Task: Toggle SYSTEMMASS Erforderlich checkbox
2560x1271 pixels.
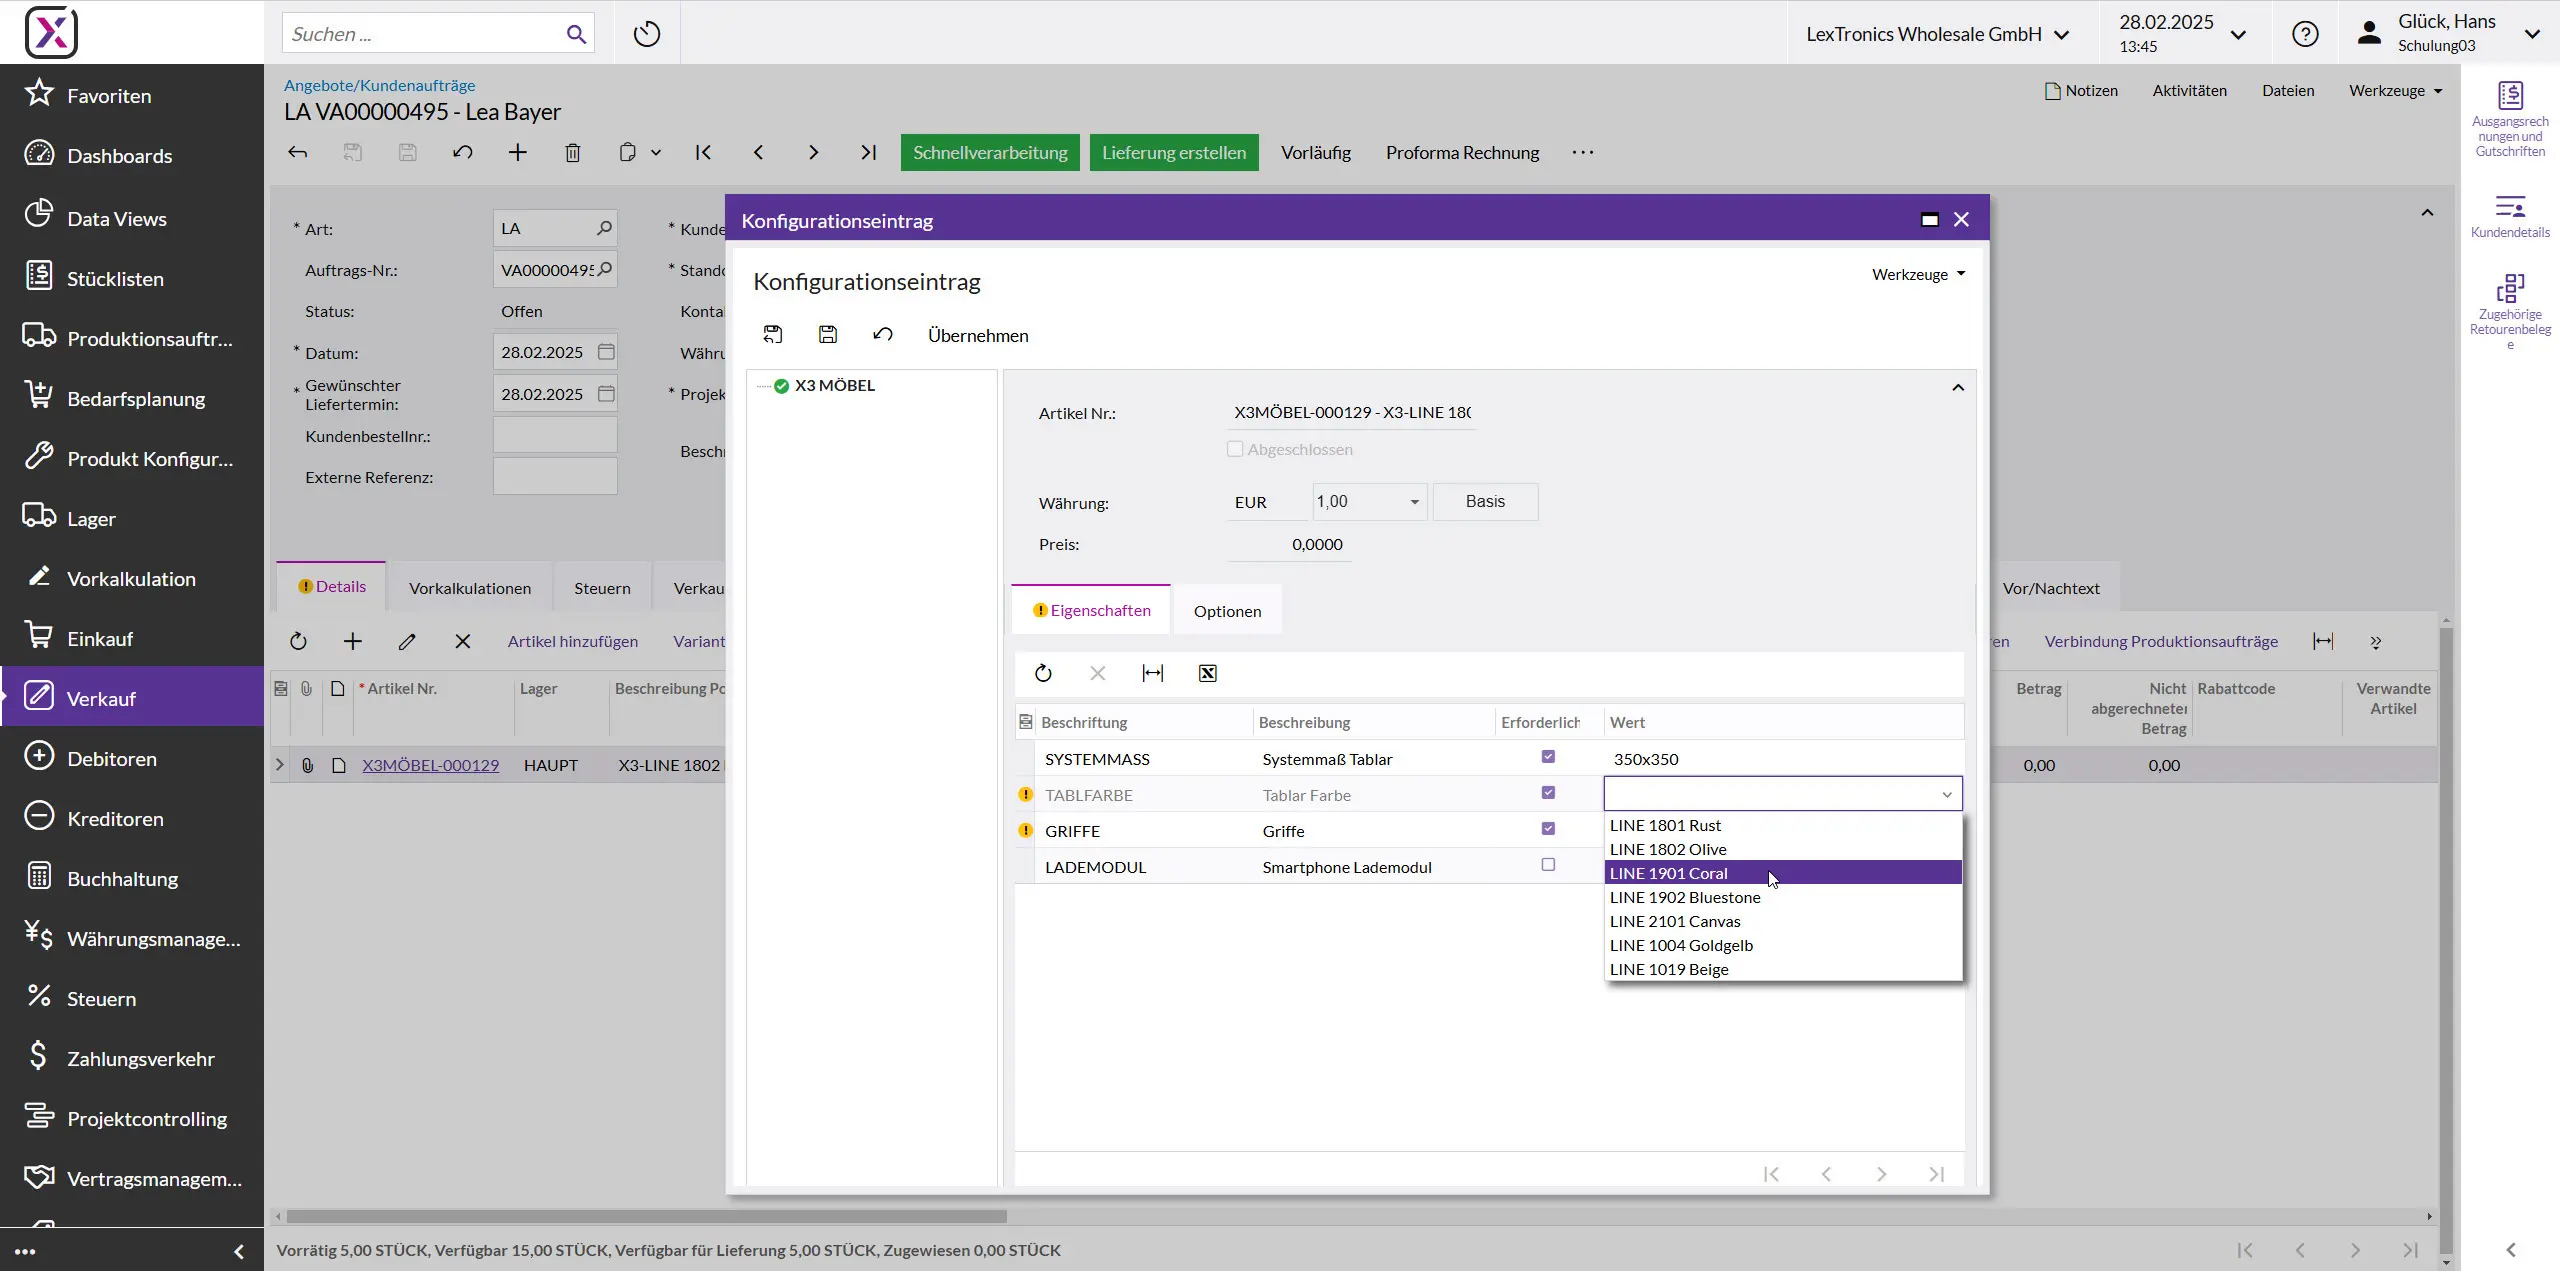Action: tap(1548, 757)
